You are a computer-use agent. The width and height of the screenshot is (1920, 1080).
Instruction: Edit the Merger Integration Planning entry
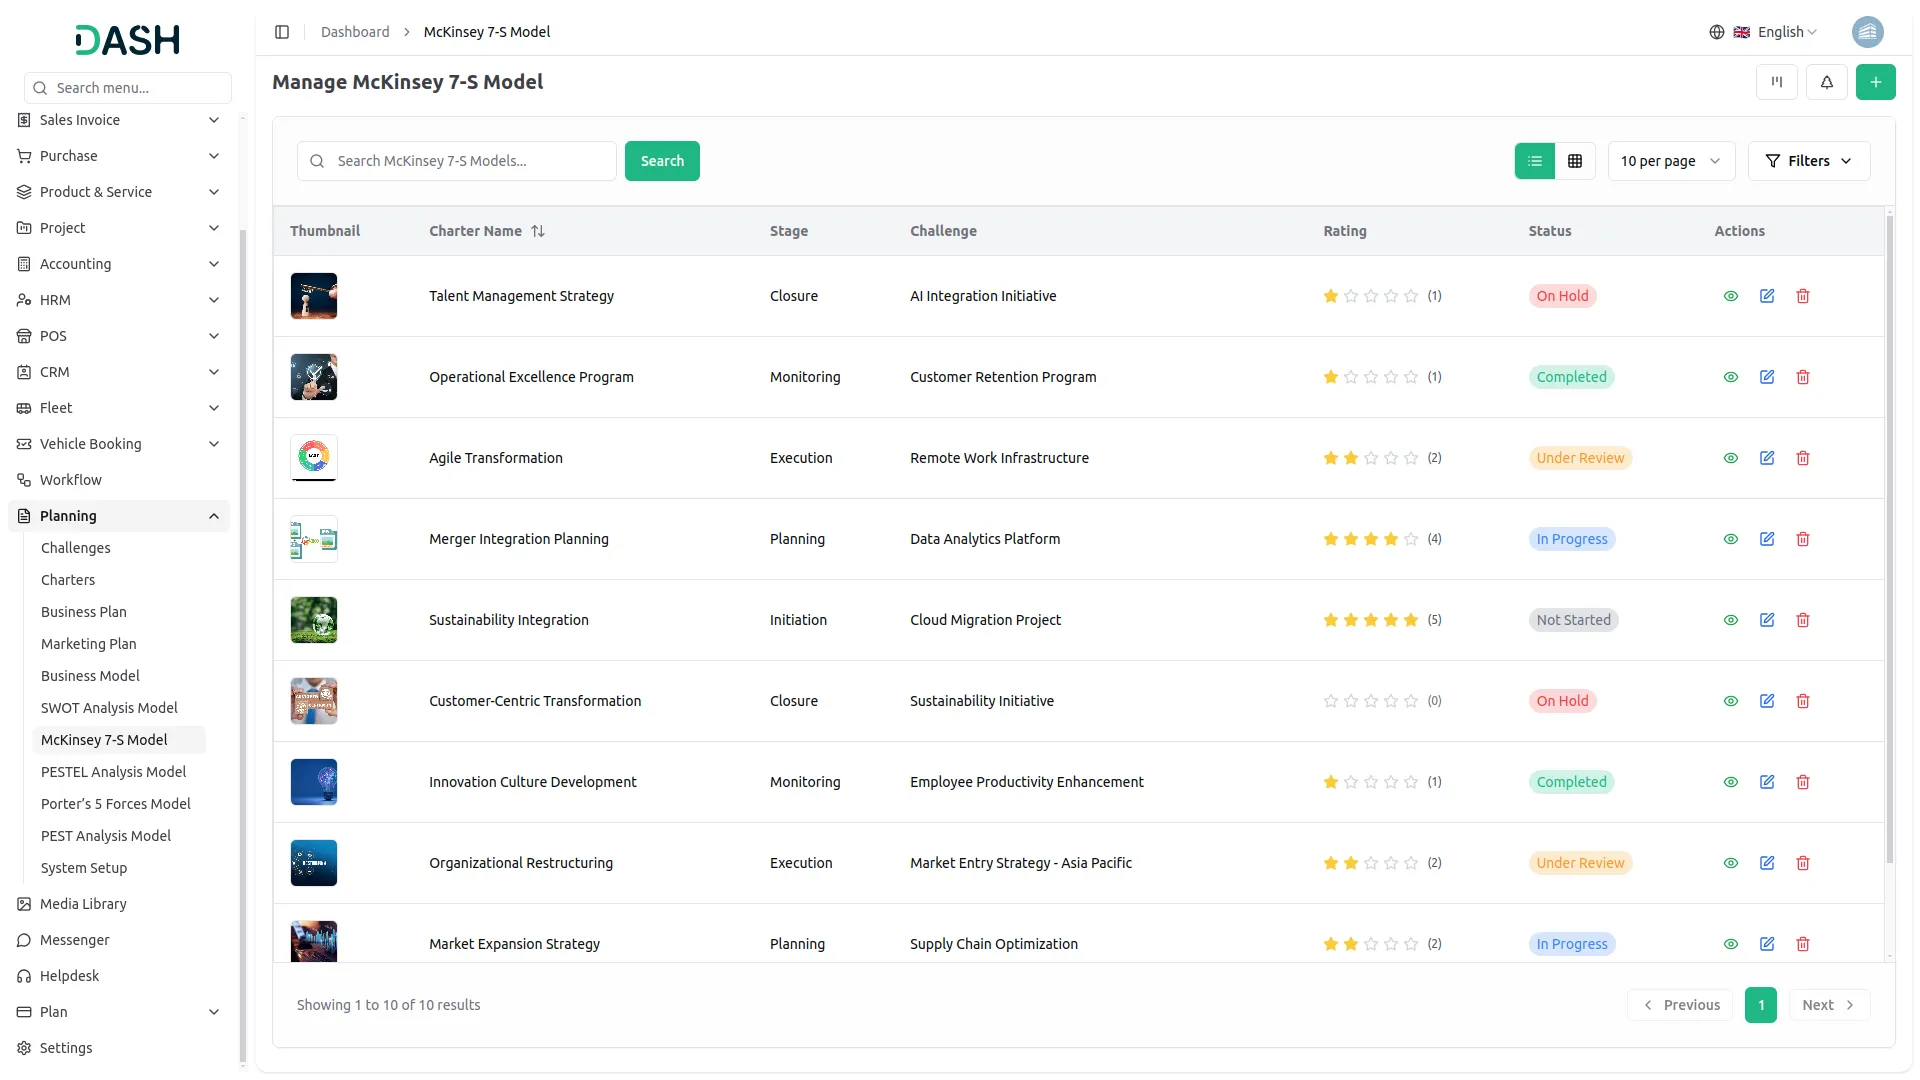point(1767,539)
